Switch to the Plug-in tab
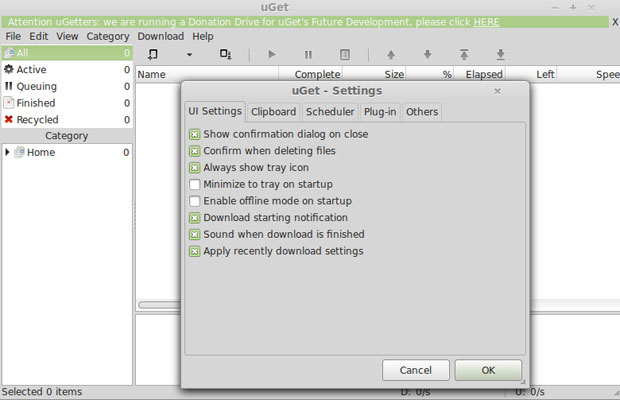Viewport: 620px width, 400px height. tap(380, 112)
